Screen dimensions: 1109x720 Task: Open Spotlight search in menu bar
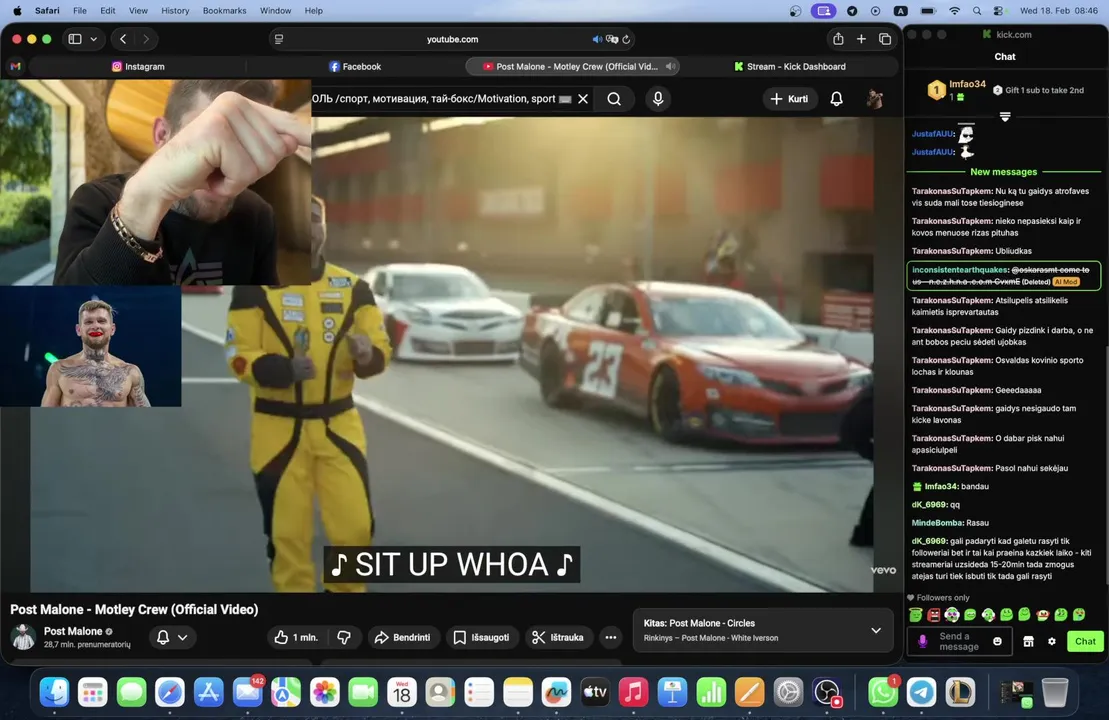pos(977,11)
